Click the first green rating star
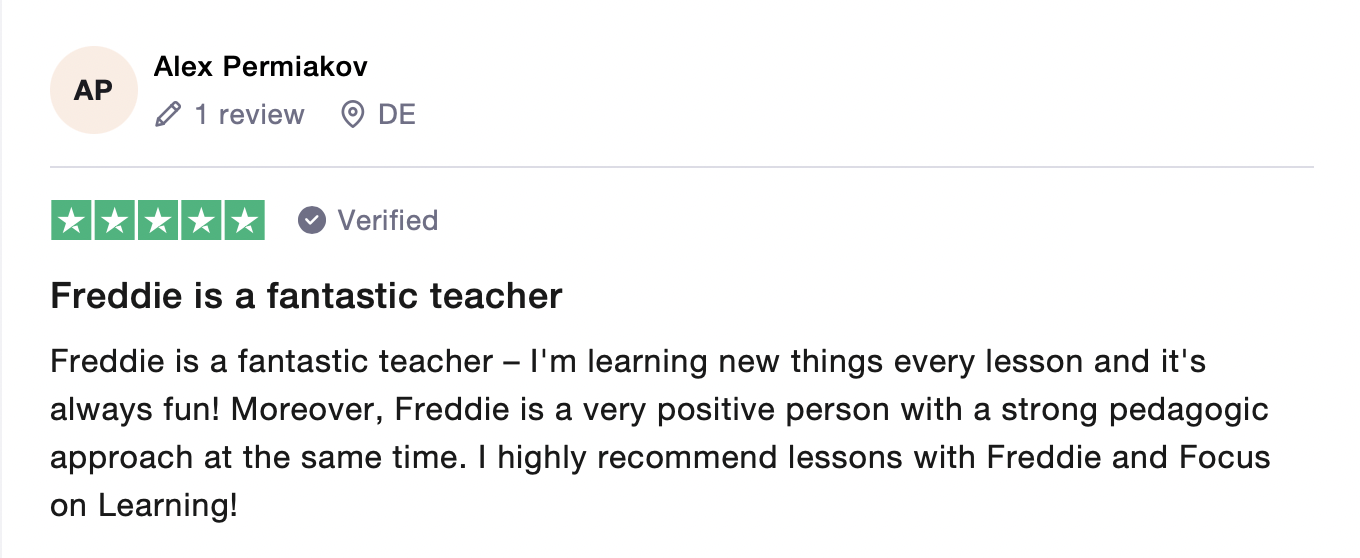This screenshot has height=558, width=1360. pyautogui.click(x=71, y=221)
